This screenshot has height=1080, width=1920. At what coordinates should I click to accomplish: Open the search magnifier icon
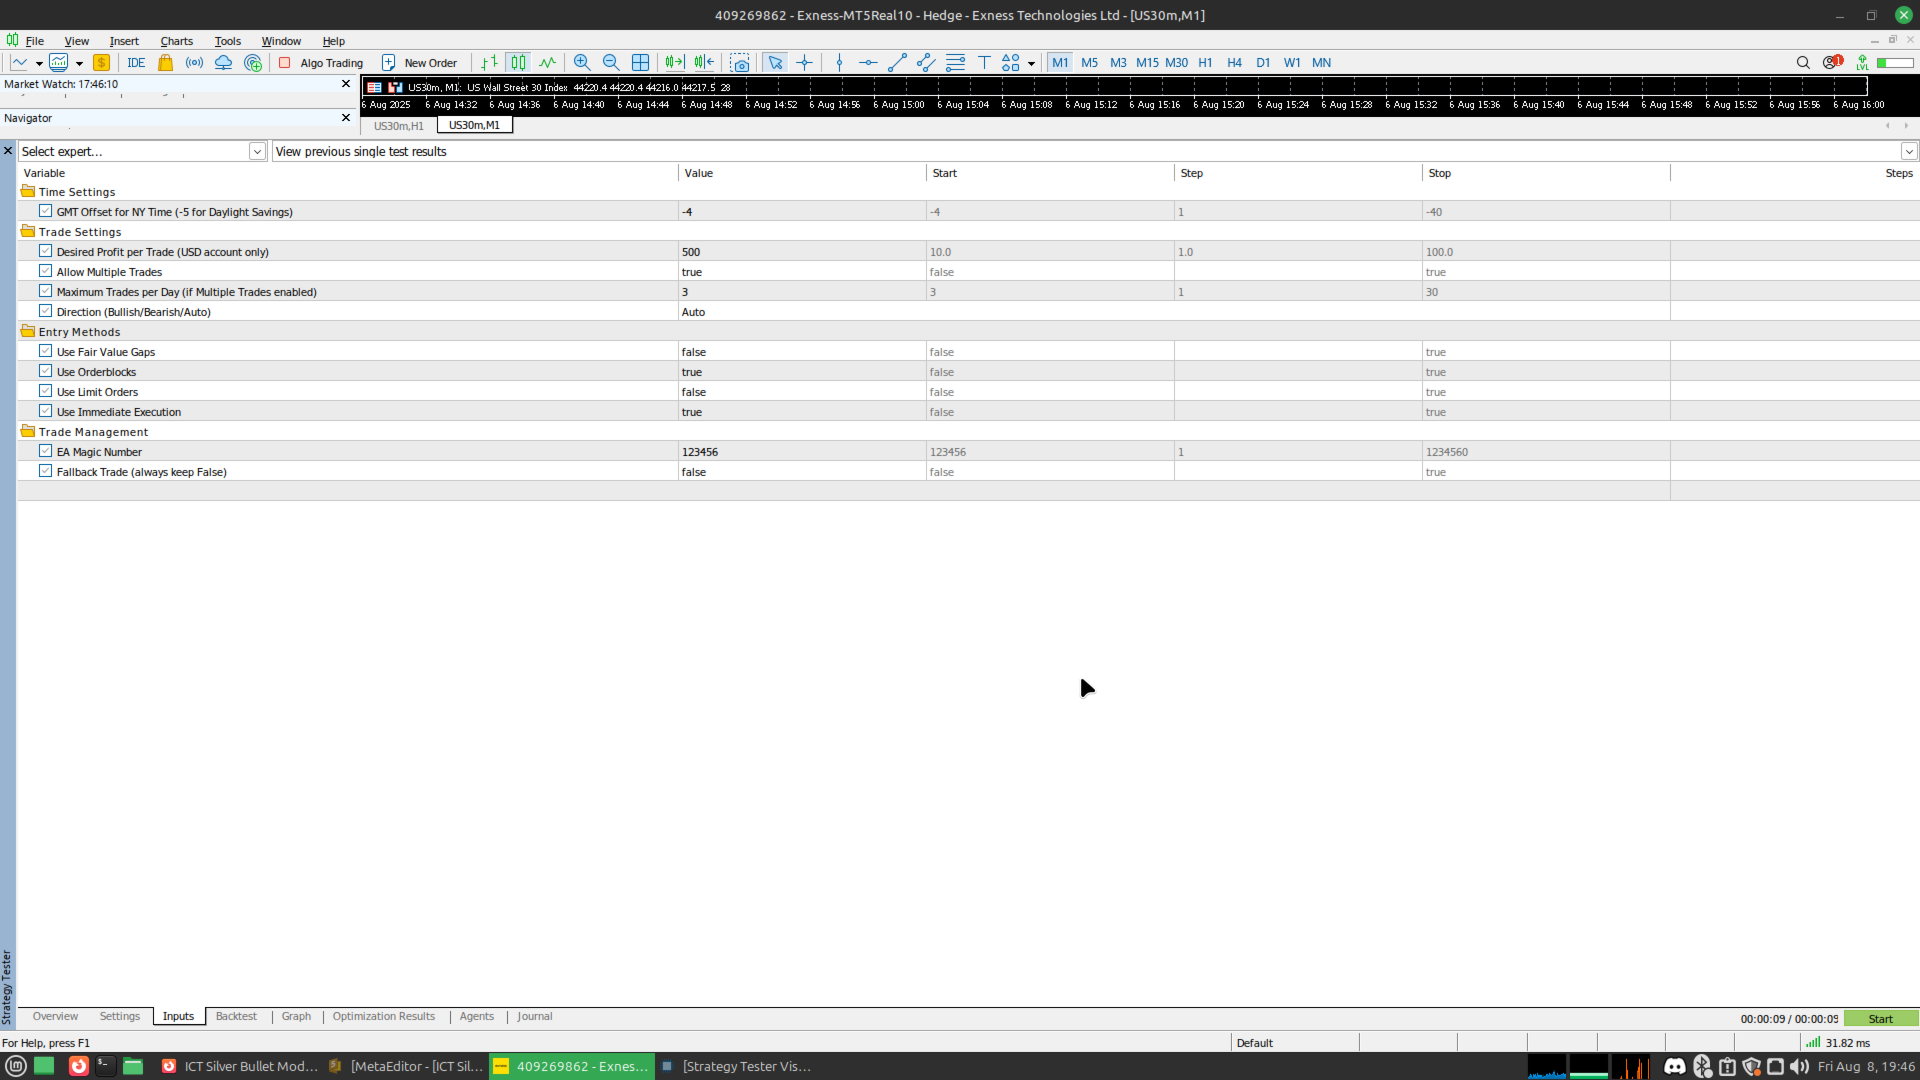coord(1803,62)
